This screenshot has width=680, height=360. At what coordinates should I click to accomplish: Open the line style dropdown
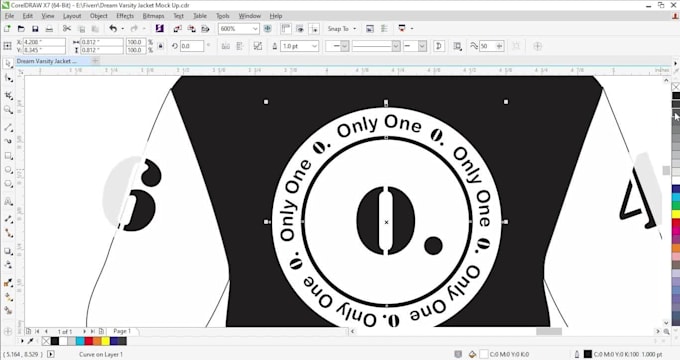396,46
